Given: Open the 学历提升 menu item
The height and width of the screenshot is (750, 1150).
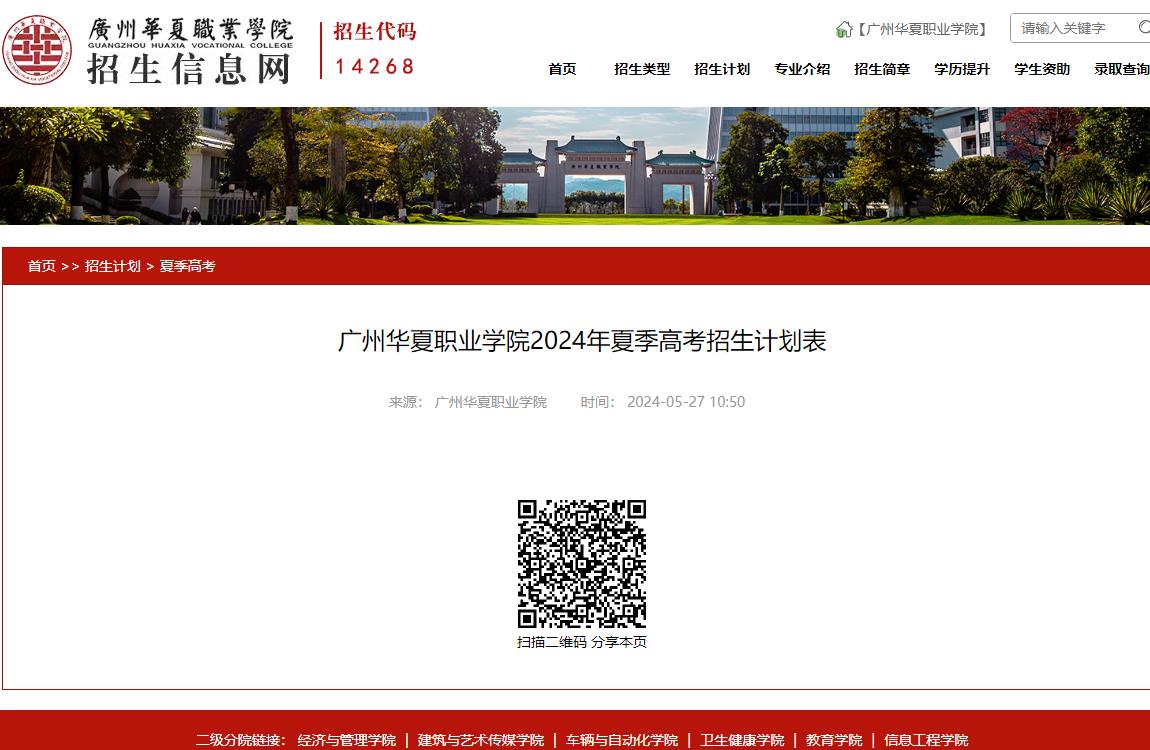Looking at the screenshot, I should (962, 69).
